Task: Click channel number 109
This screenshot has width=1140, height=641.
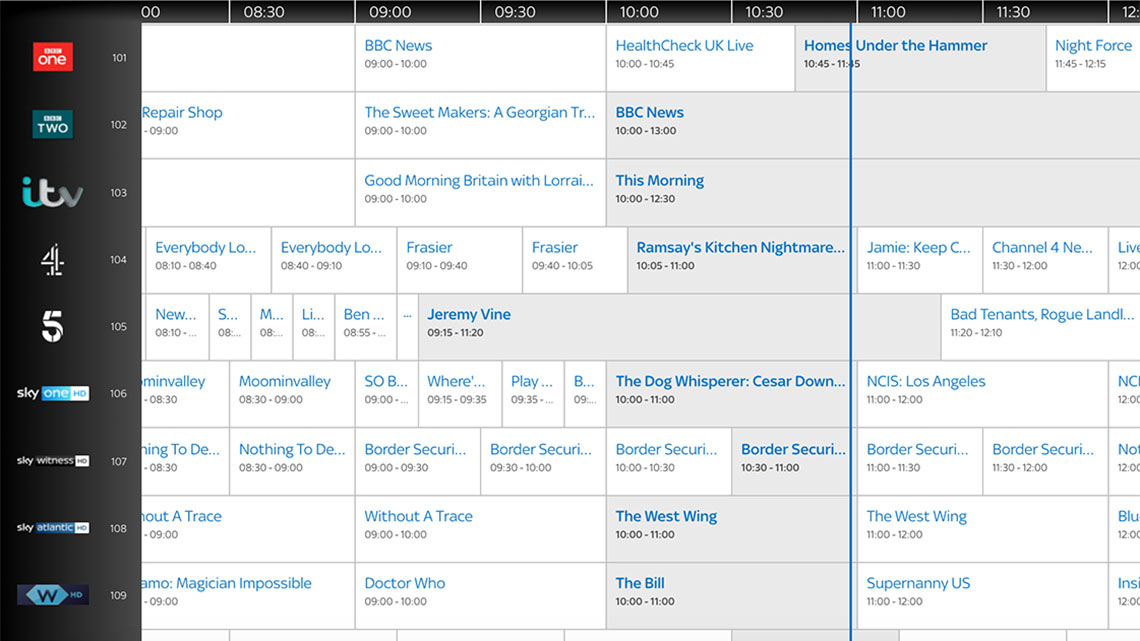Action: point(119,596)
